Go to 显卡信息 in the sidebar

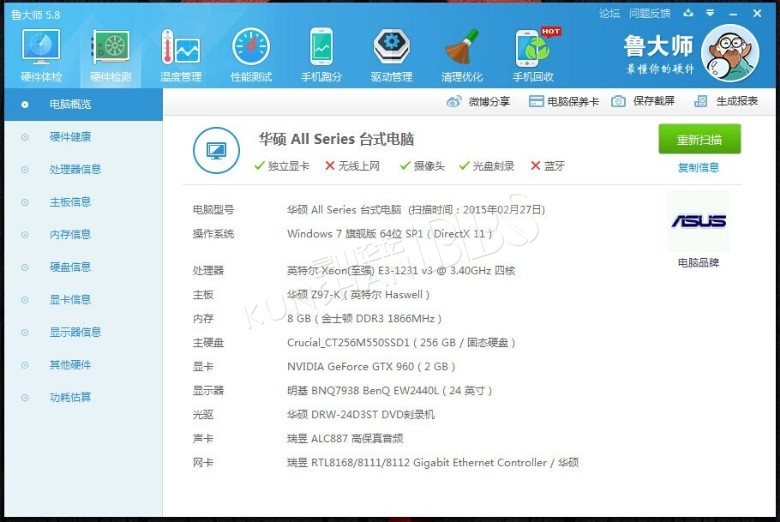click(x=70, y=299)
